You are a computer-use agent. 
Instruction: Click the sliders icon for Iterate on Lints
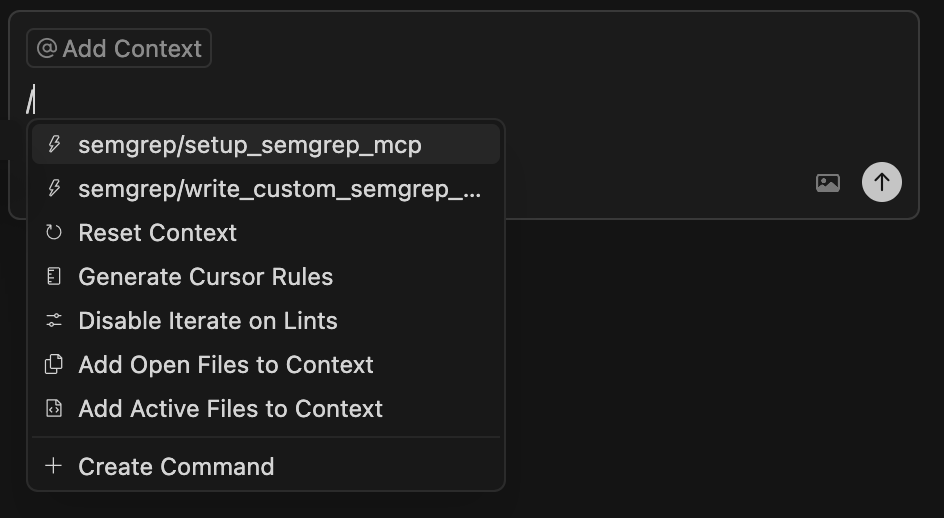tap(54, 321)
